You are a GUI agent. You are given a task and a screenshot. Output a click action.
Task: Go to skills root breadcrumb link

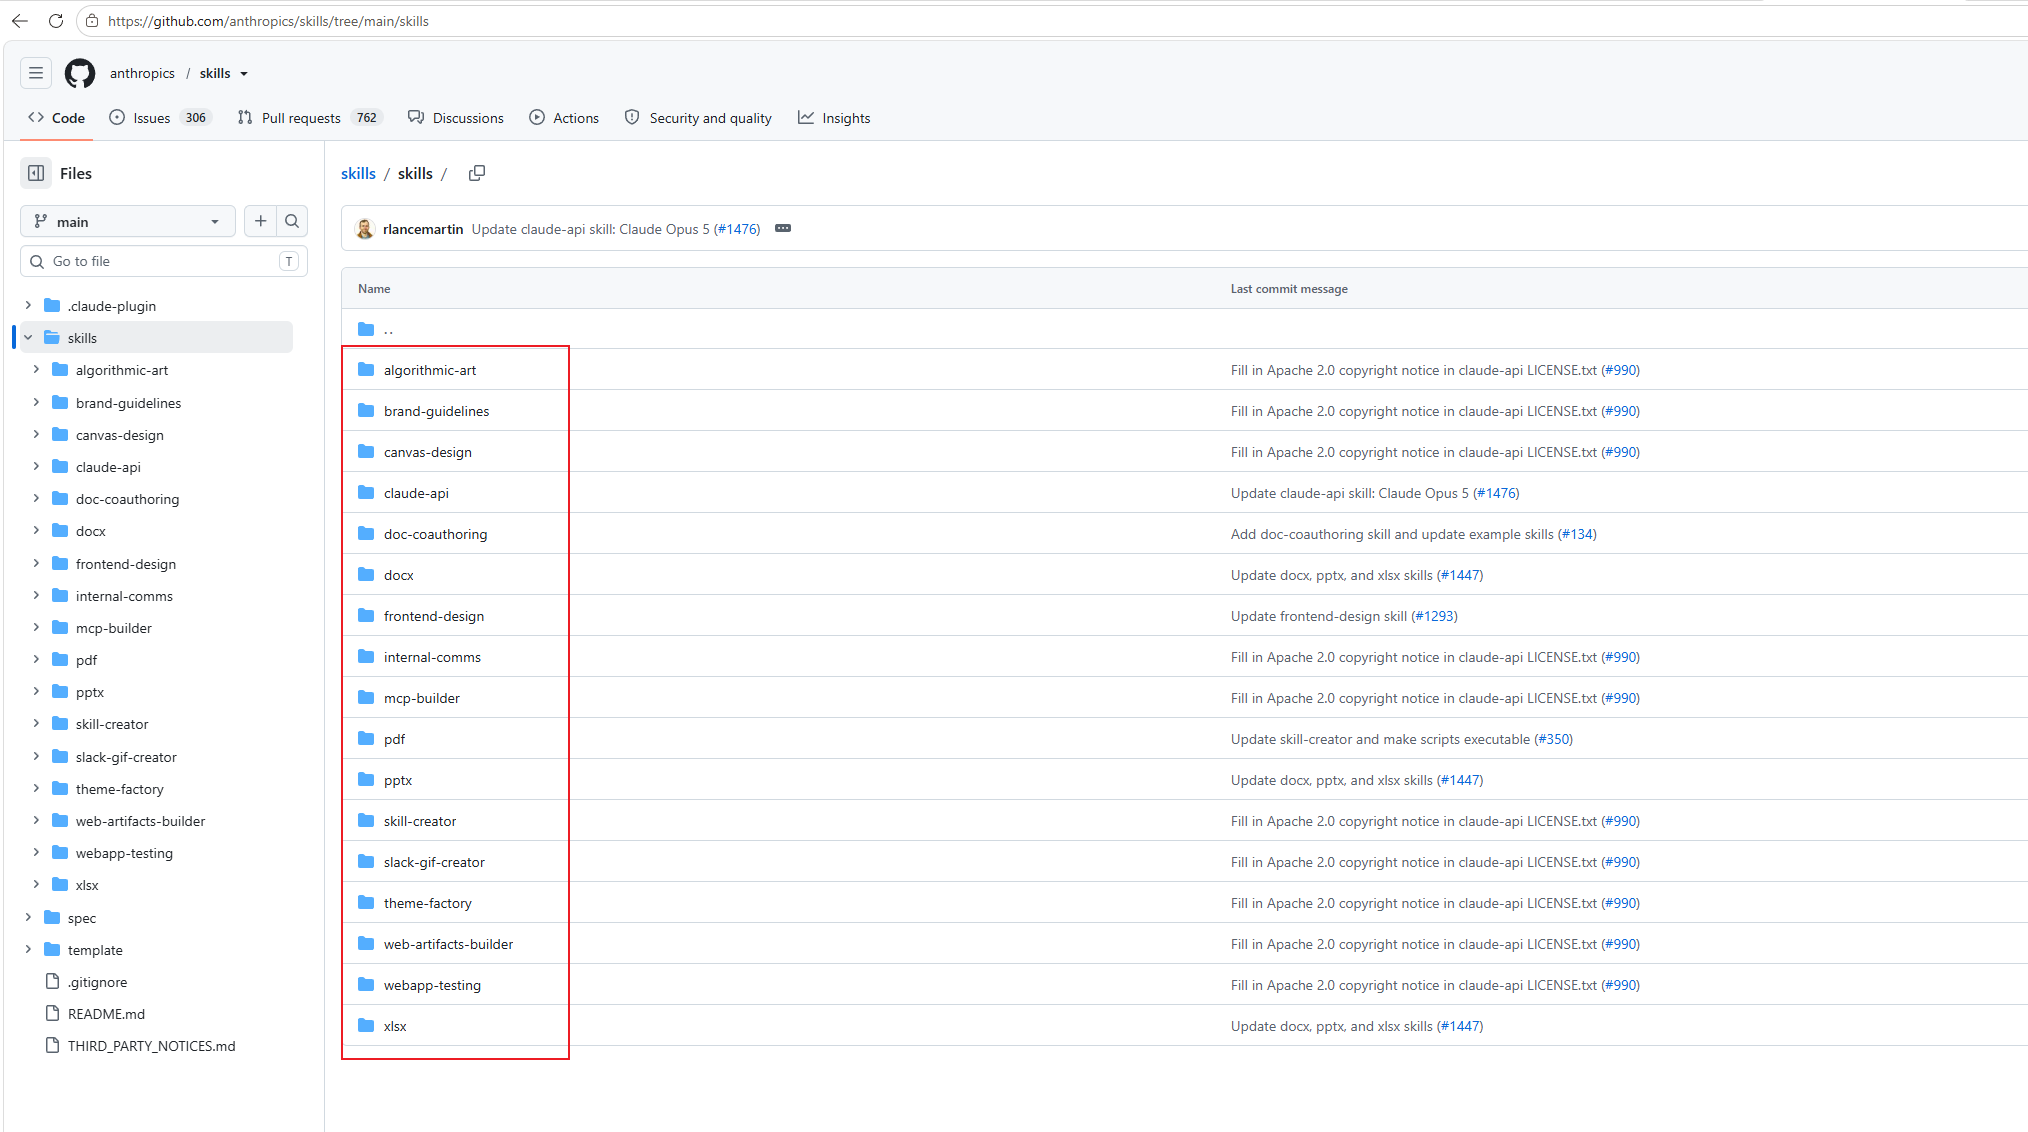pos(358,173)
